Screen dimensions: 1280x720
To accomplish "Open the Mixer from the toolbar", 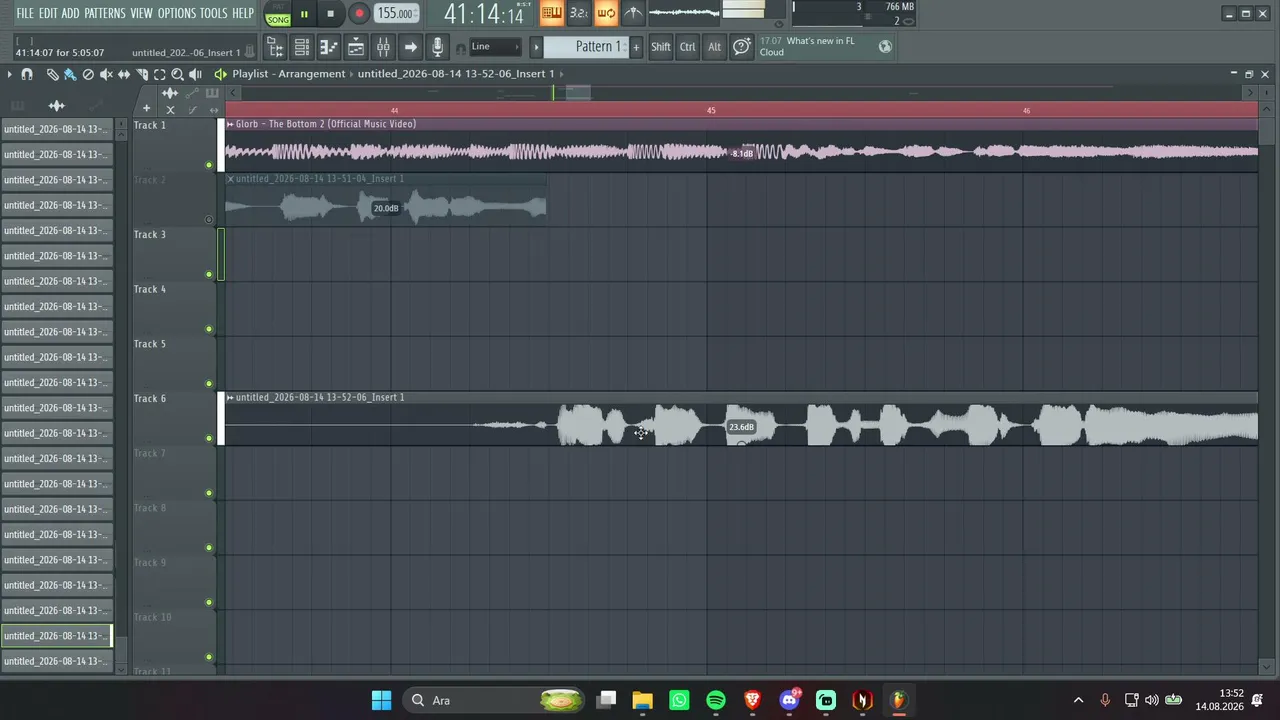I will (x=383, y=47).
